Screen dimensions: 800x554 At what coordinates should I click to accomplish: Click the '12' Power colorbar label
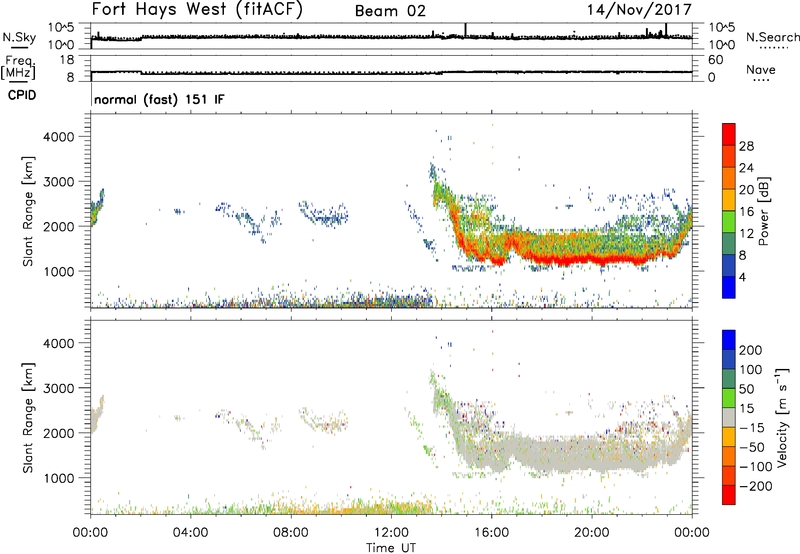click(746, 234)
